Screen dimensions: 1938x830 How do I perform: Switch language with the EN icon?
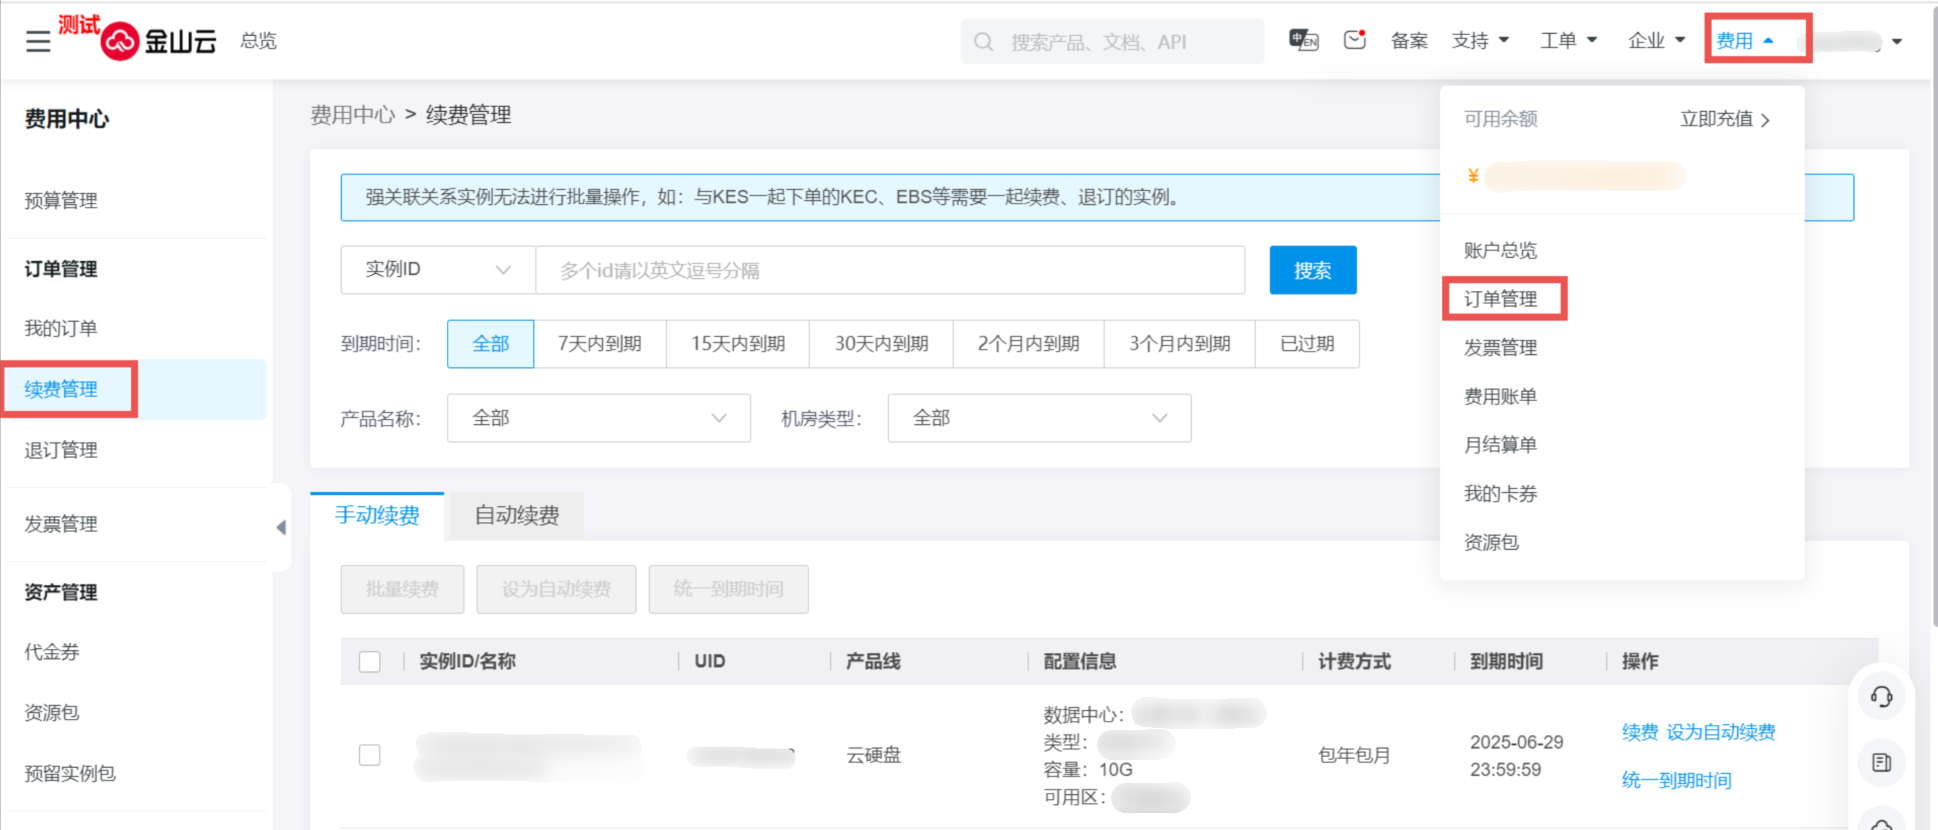(x=1303, y=40)
